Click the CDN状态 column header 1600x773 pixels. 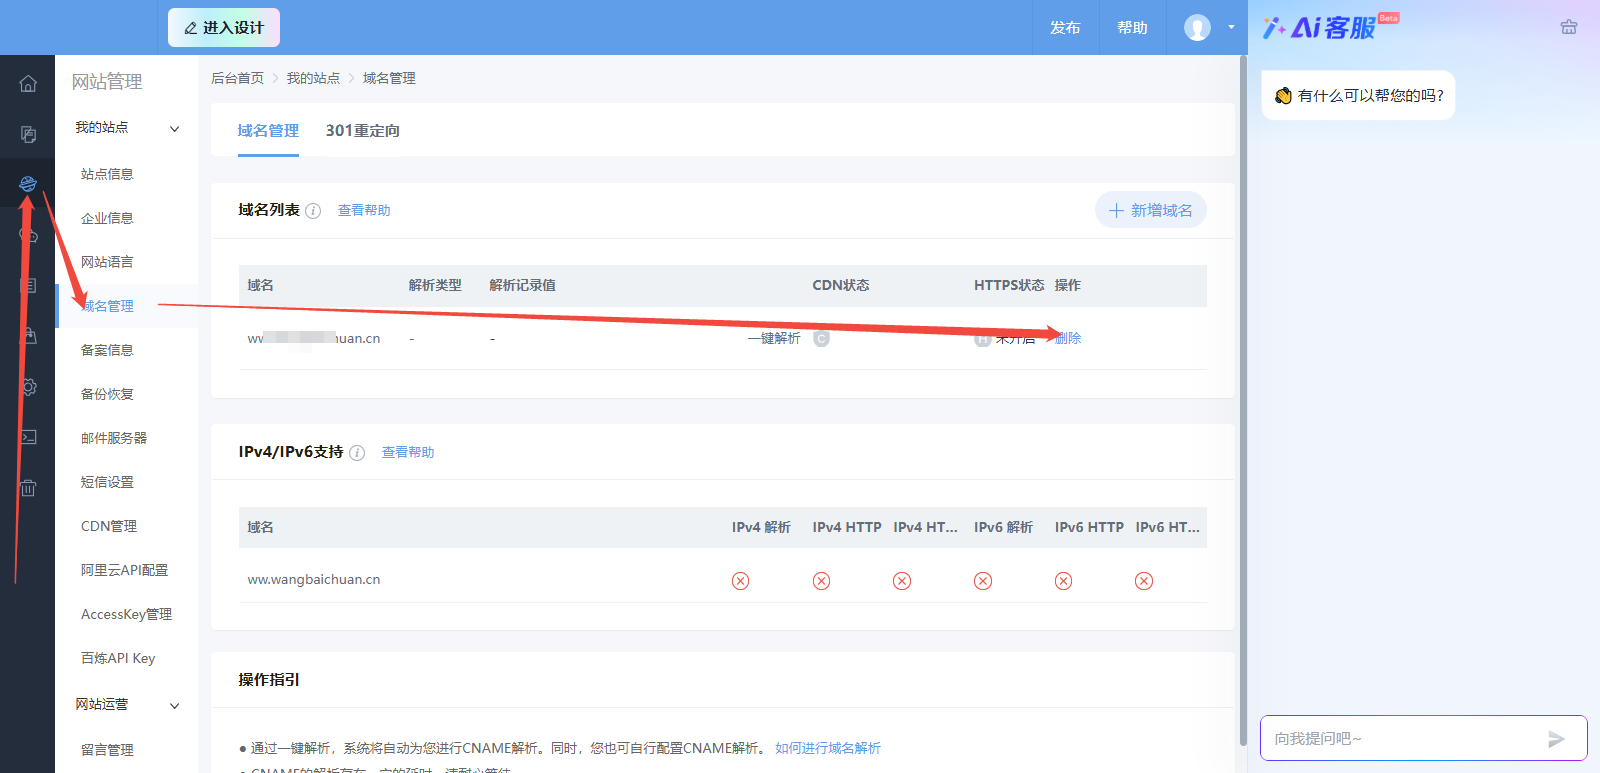tap(841, 286)
